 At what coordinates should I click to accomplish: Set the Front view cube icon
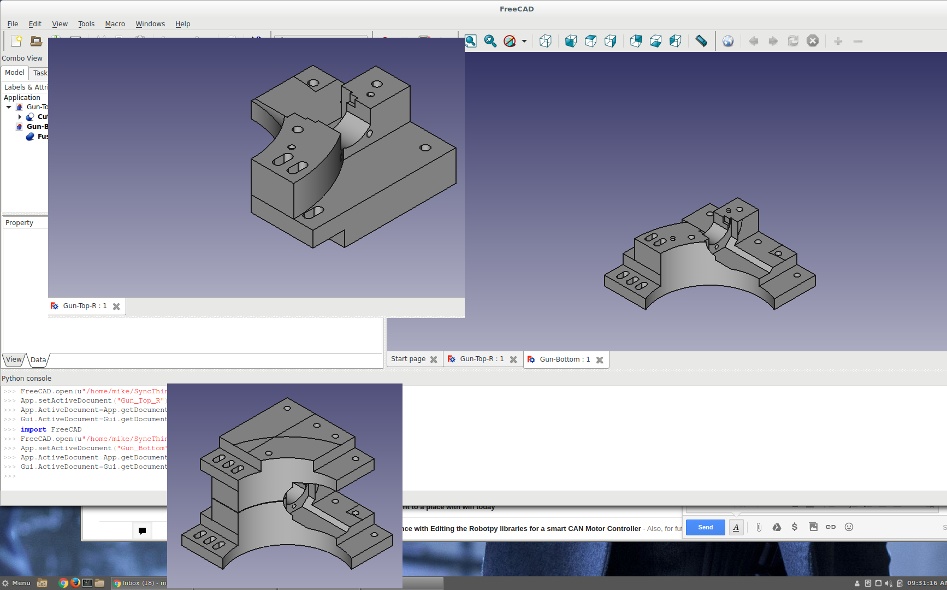[x=571, y=41]
